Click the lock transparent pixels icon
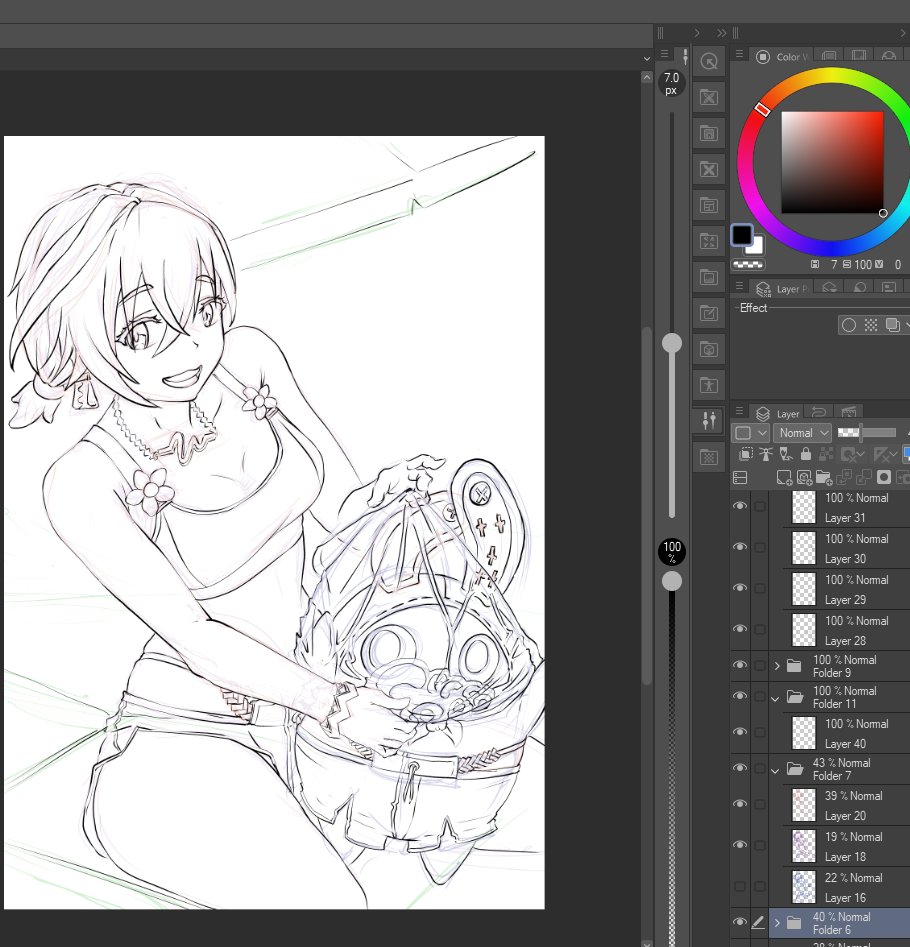The image size is (910, 947). 825,454
